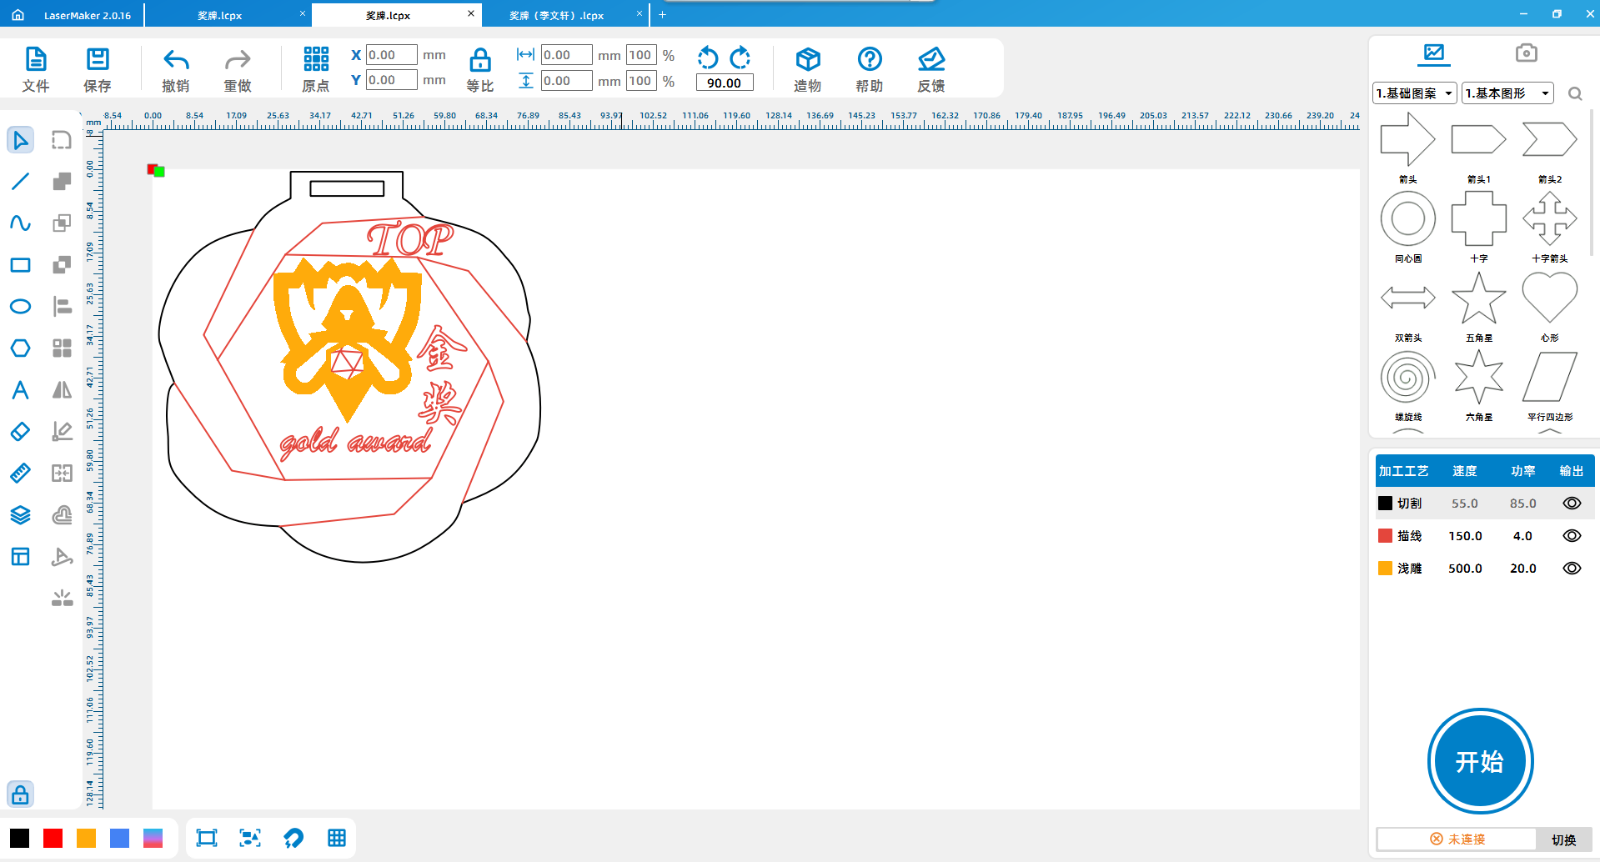
Task: Click the X position input field
Action: (391, 55)
